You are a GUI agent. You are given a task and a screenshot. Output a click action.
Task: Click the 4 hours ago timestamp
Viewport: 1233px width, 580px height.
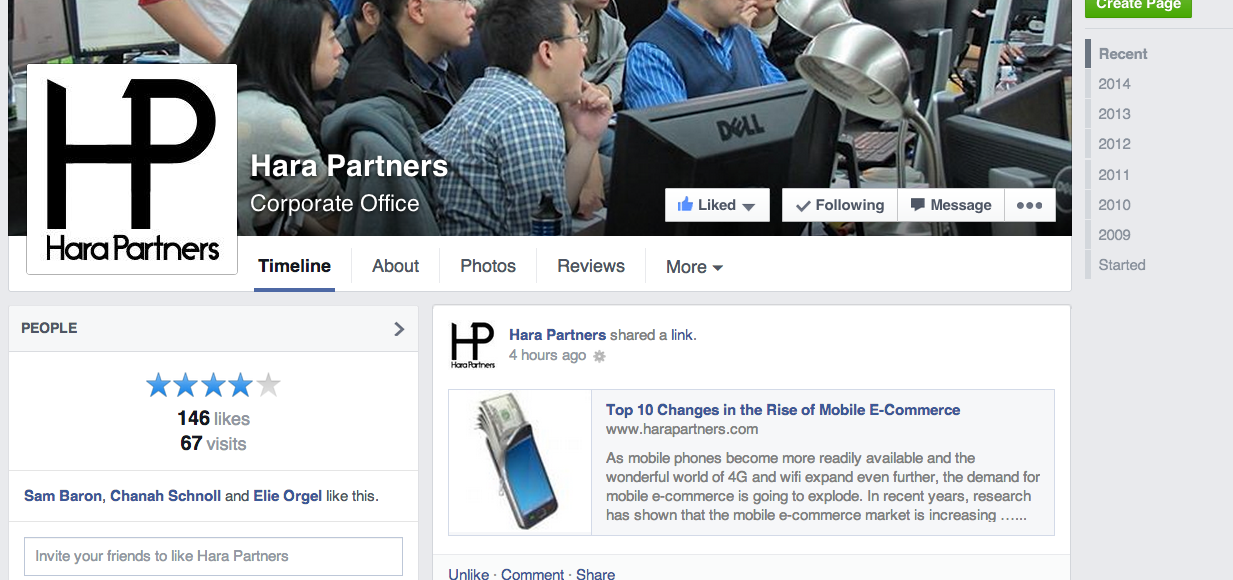pos(547,355)
